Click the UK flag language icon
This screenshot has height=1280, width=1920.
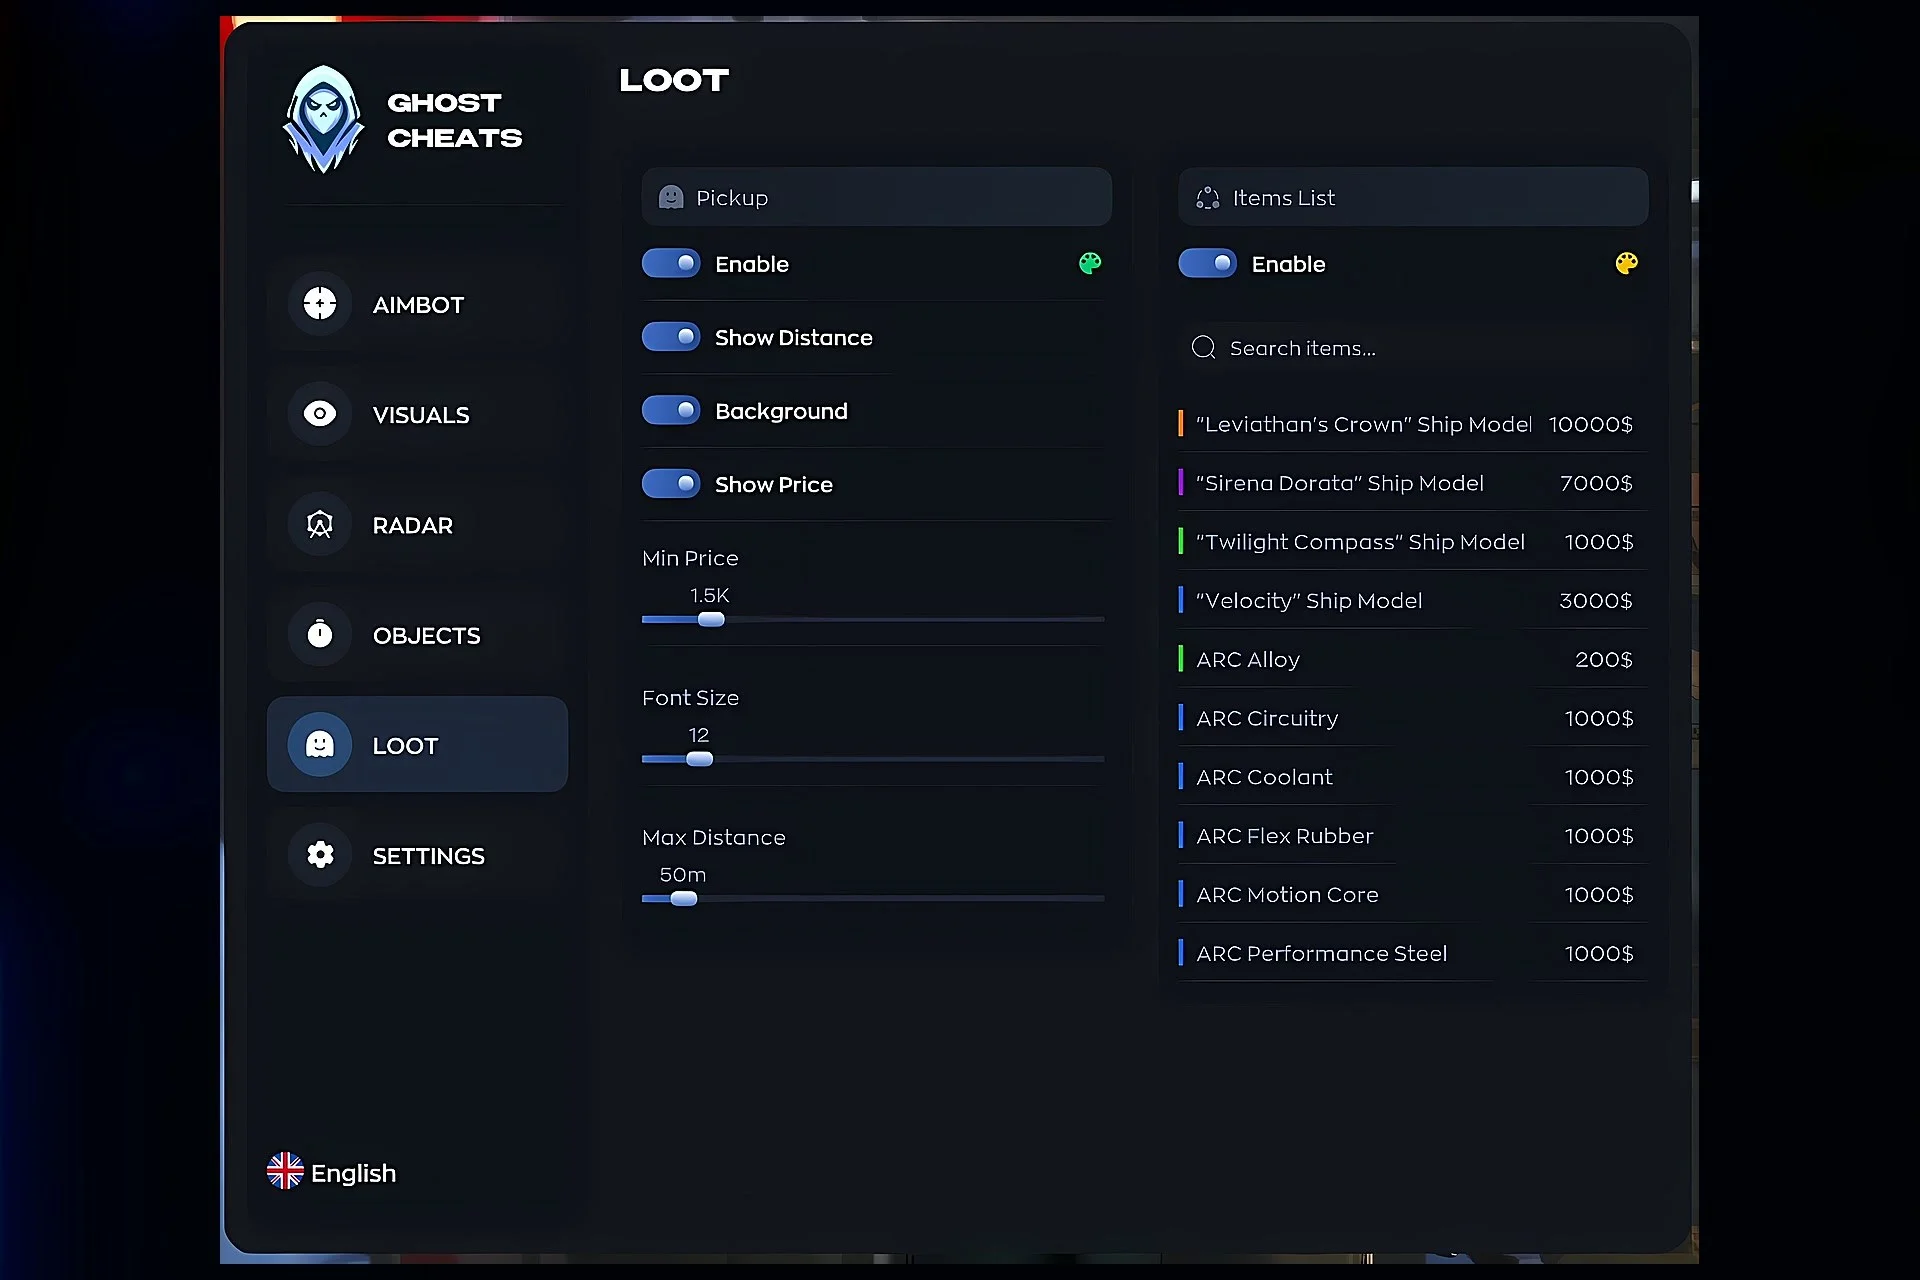click(285, 1171)
